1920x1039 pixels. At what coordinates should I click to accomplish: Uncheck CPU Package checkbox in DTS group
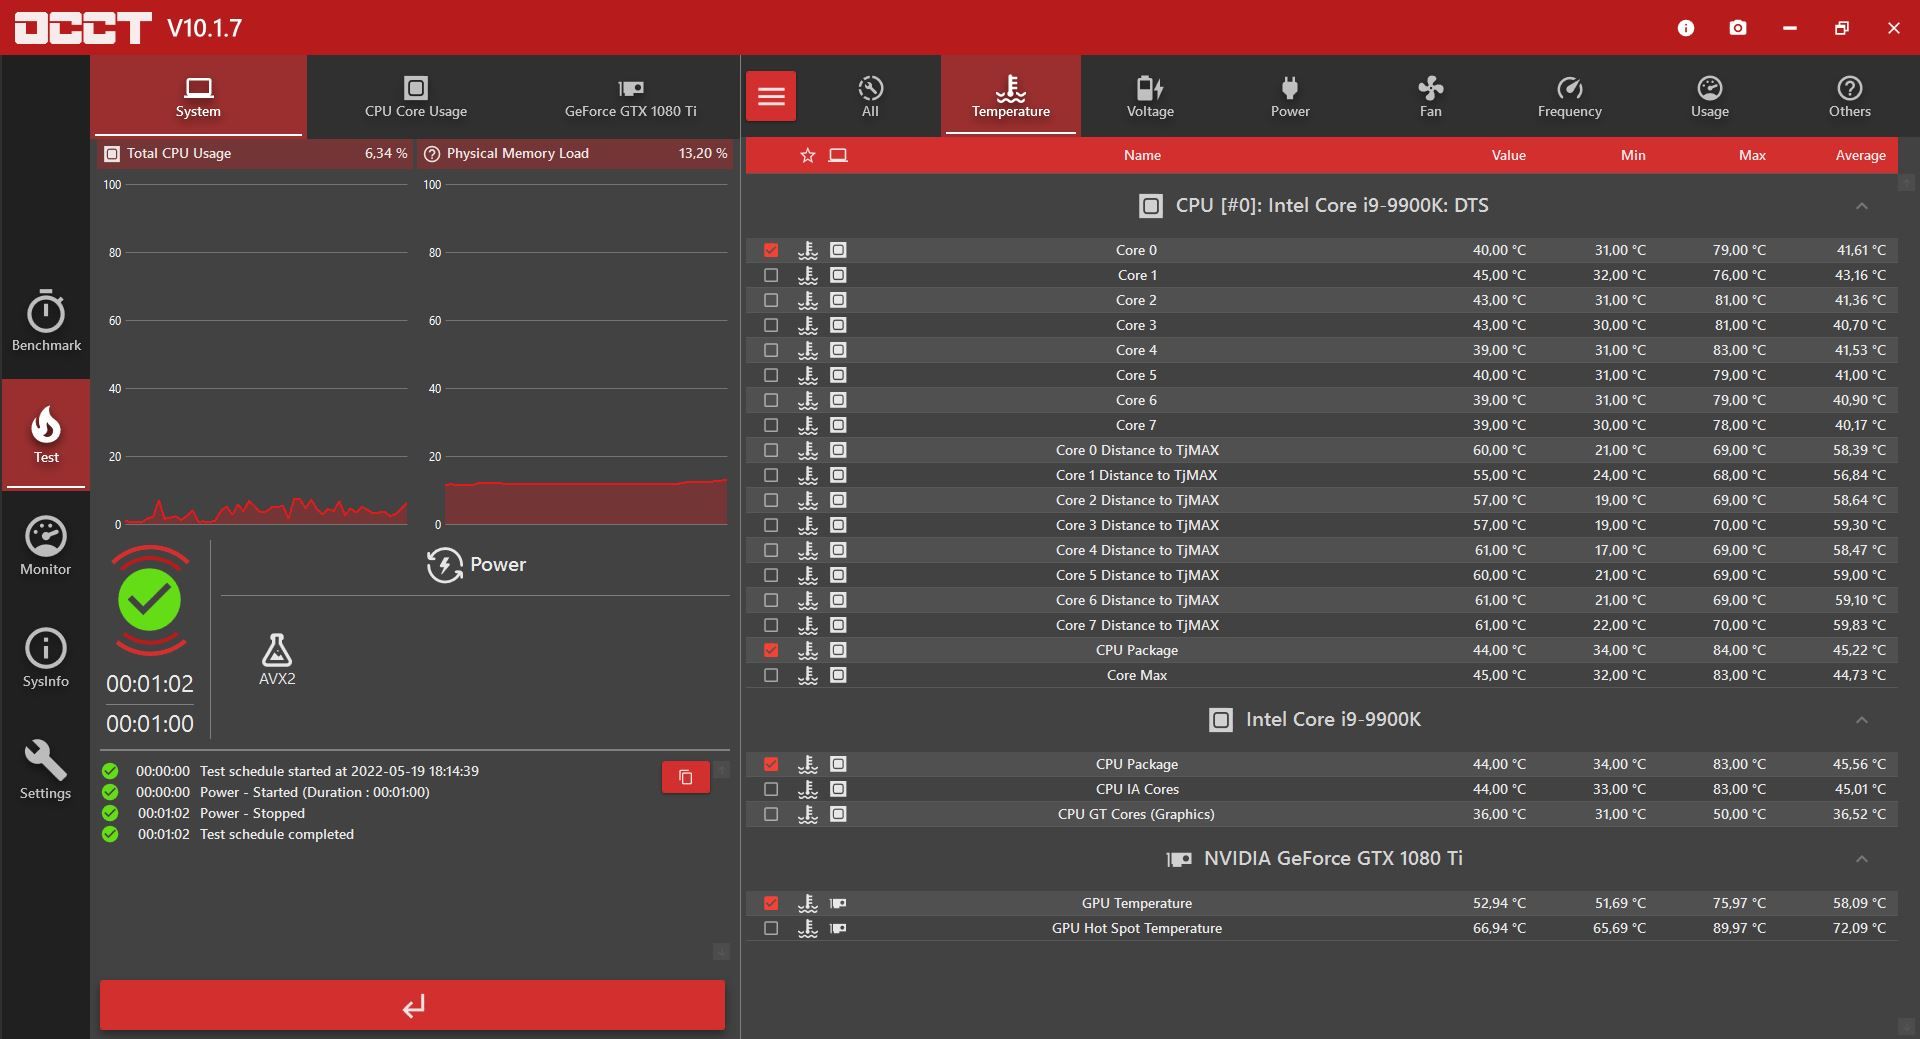(771, 650)
